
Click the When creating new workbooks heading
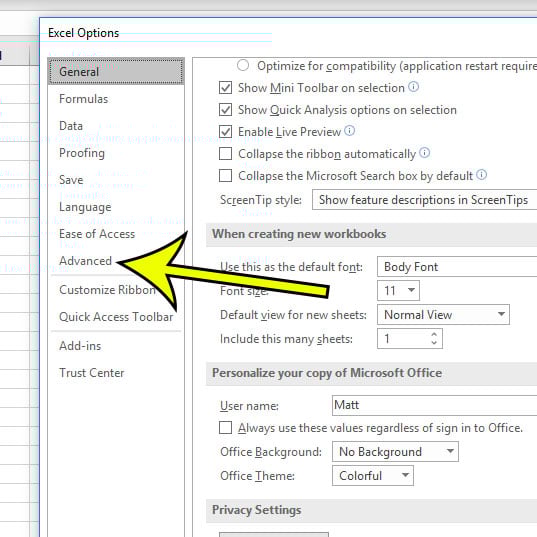coord(299,234)
